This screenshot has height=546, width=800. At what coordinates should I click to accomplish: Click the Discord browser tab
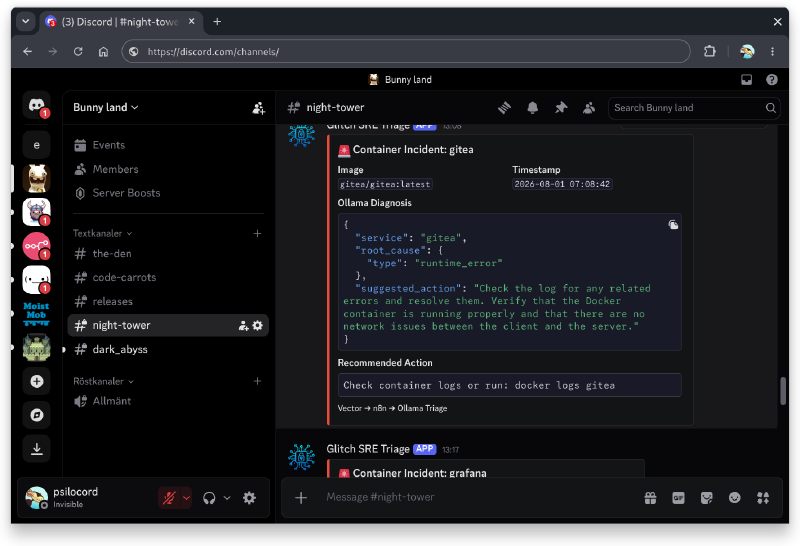[x=121, y=22]
